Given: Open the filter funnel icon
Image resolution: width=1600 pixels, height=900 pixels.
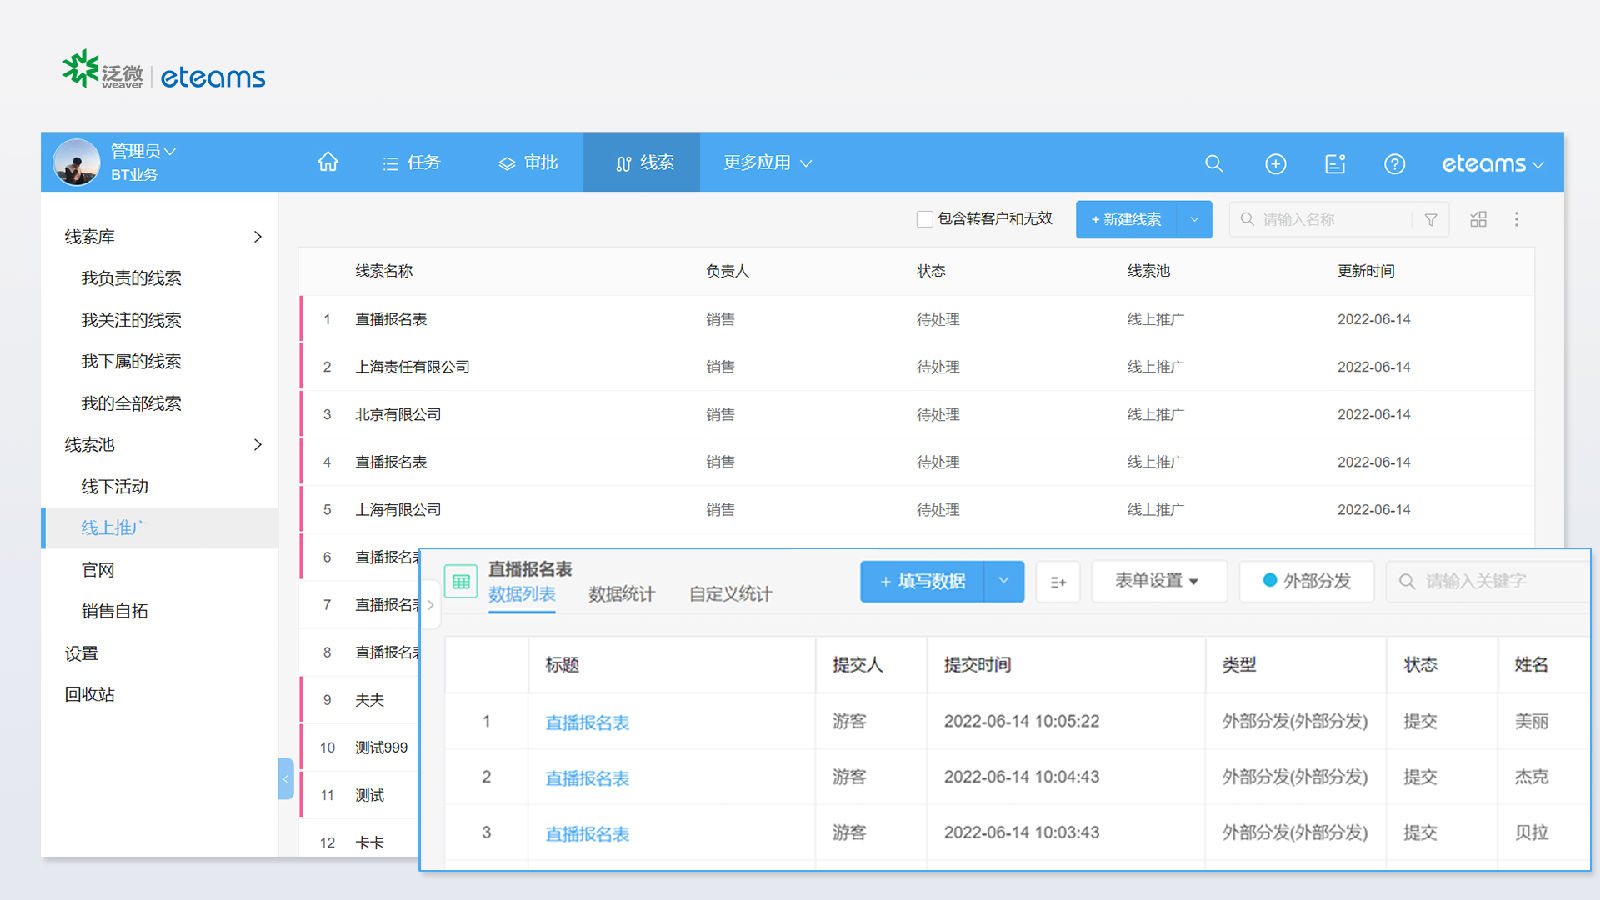Looking at the screenshot, I should point(1431,220).
